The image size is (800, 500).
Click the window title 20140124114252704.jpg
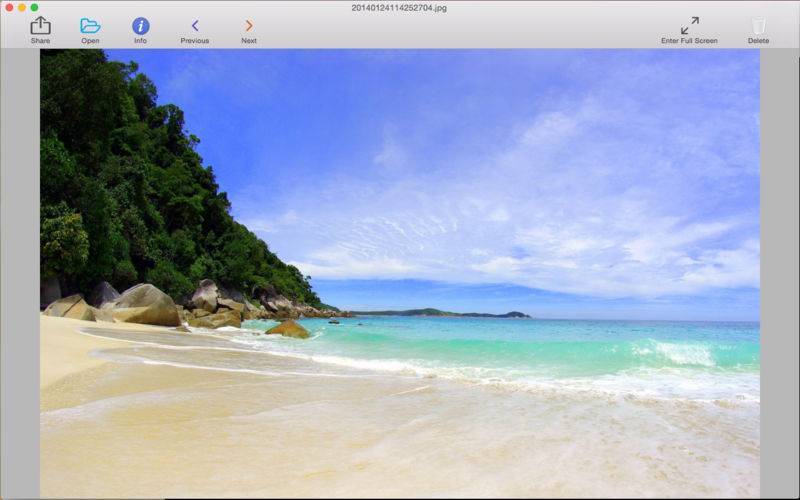[x=399, y=8]
